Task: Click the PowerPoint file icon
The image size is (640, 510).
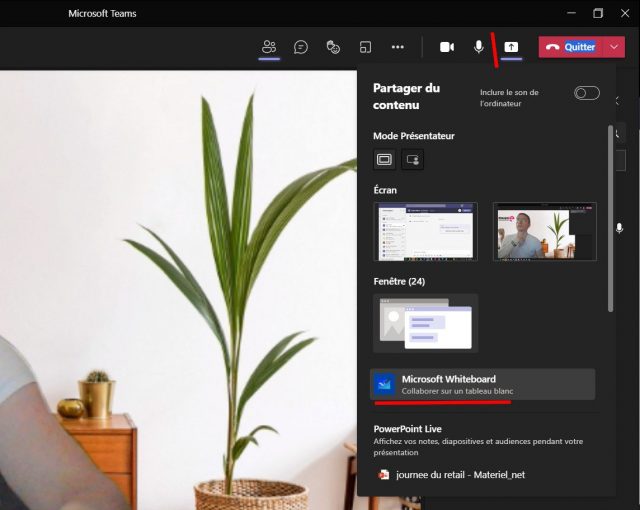Action: click(383, 475)
